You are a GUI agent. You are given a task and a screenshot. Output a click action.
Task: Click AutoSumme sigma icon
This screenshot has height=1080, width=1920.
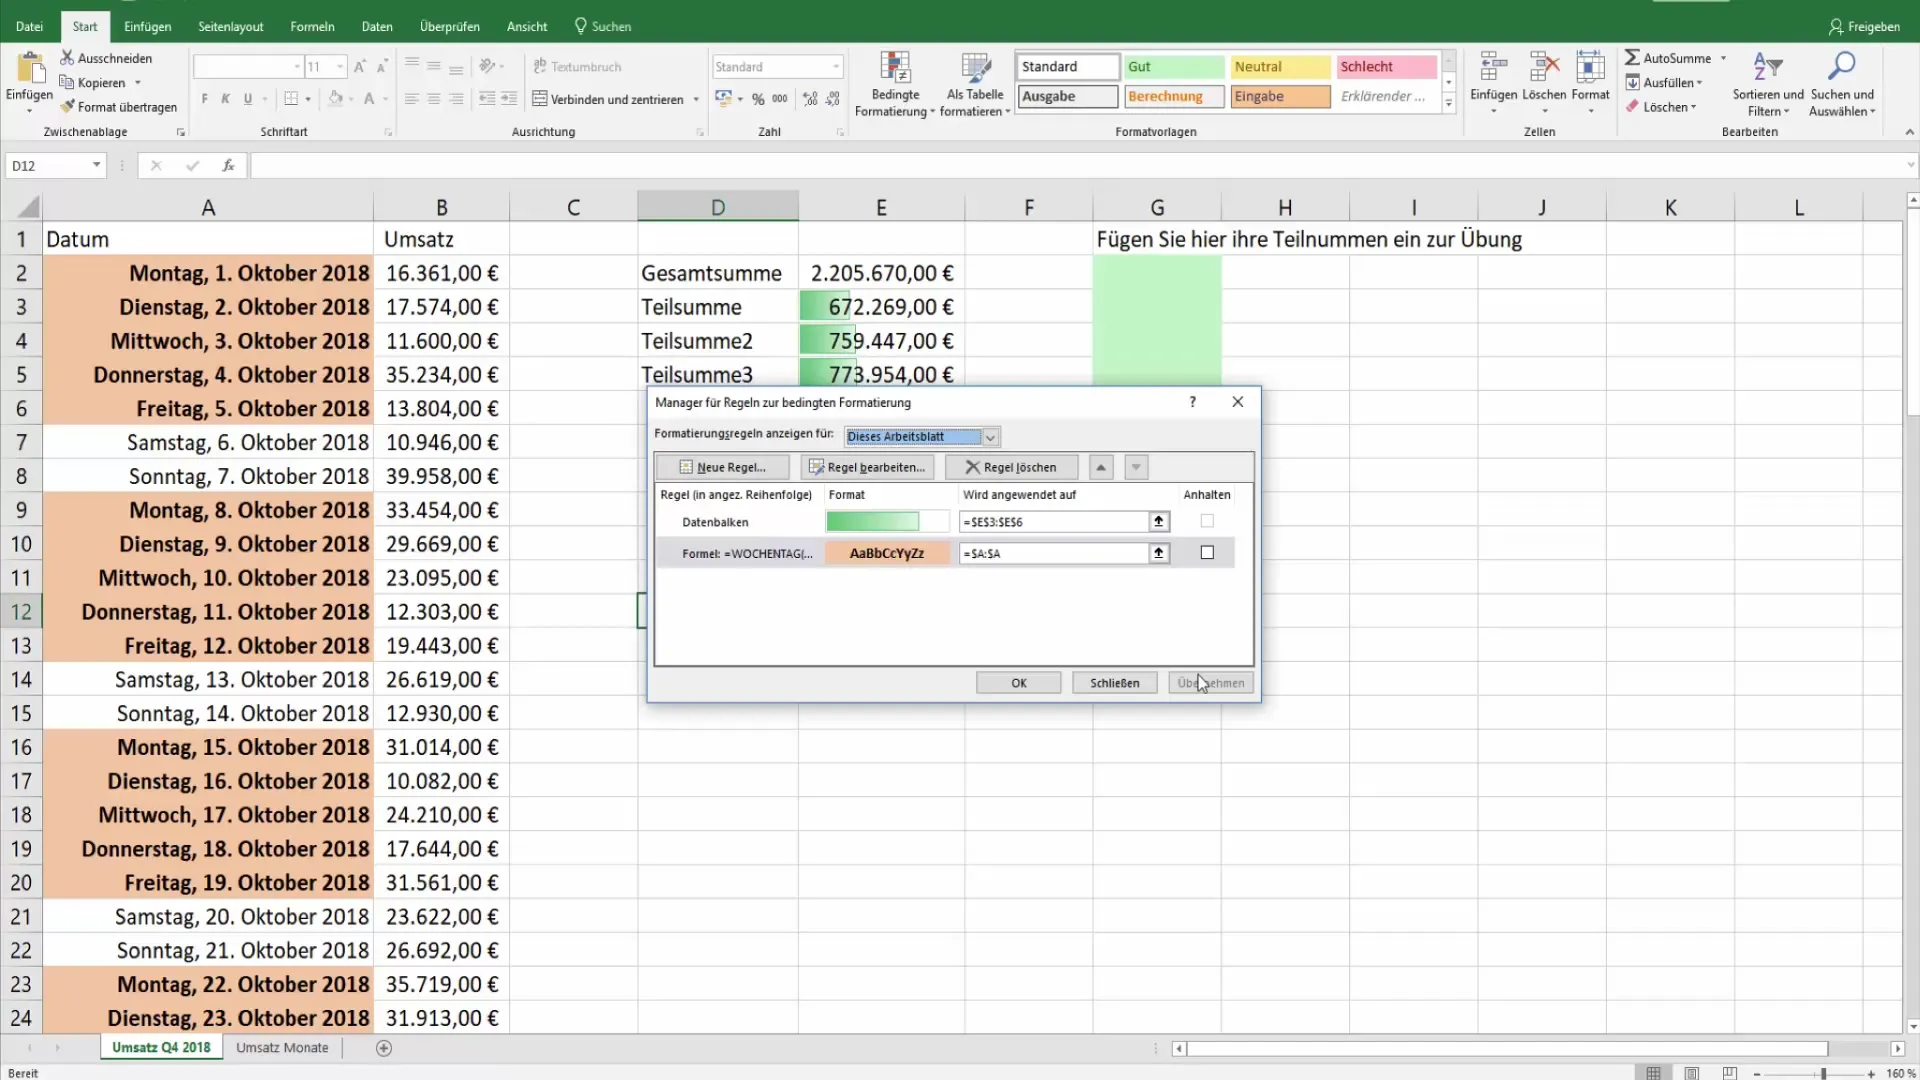1632,58
